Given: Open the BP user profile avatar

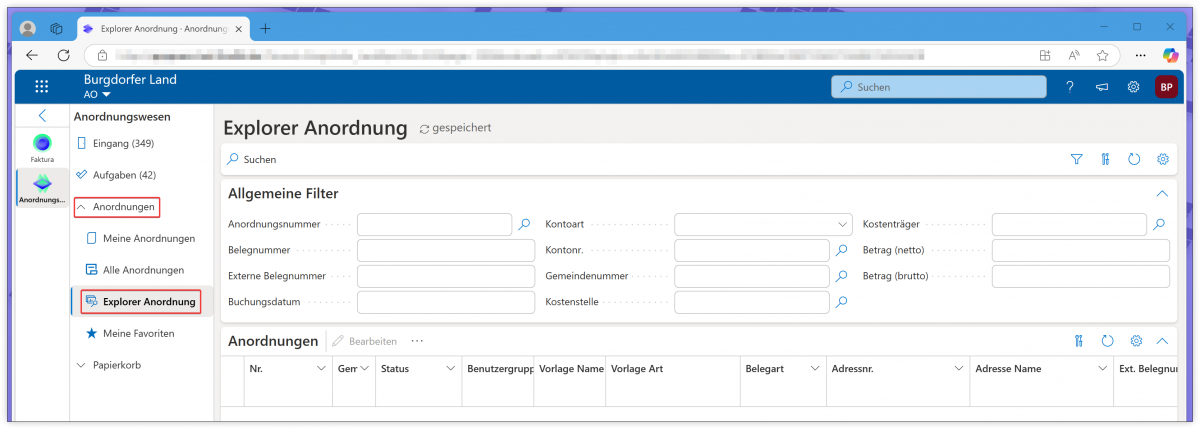Looking at the screenshot, I should [1165, 87].
